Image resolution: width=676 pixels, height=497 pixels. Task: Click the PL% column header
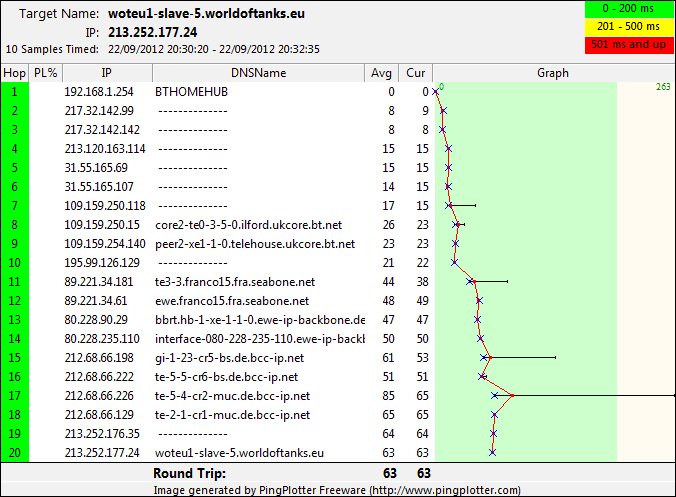46,73
